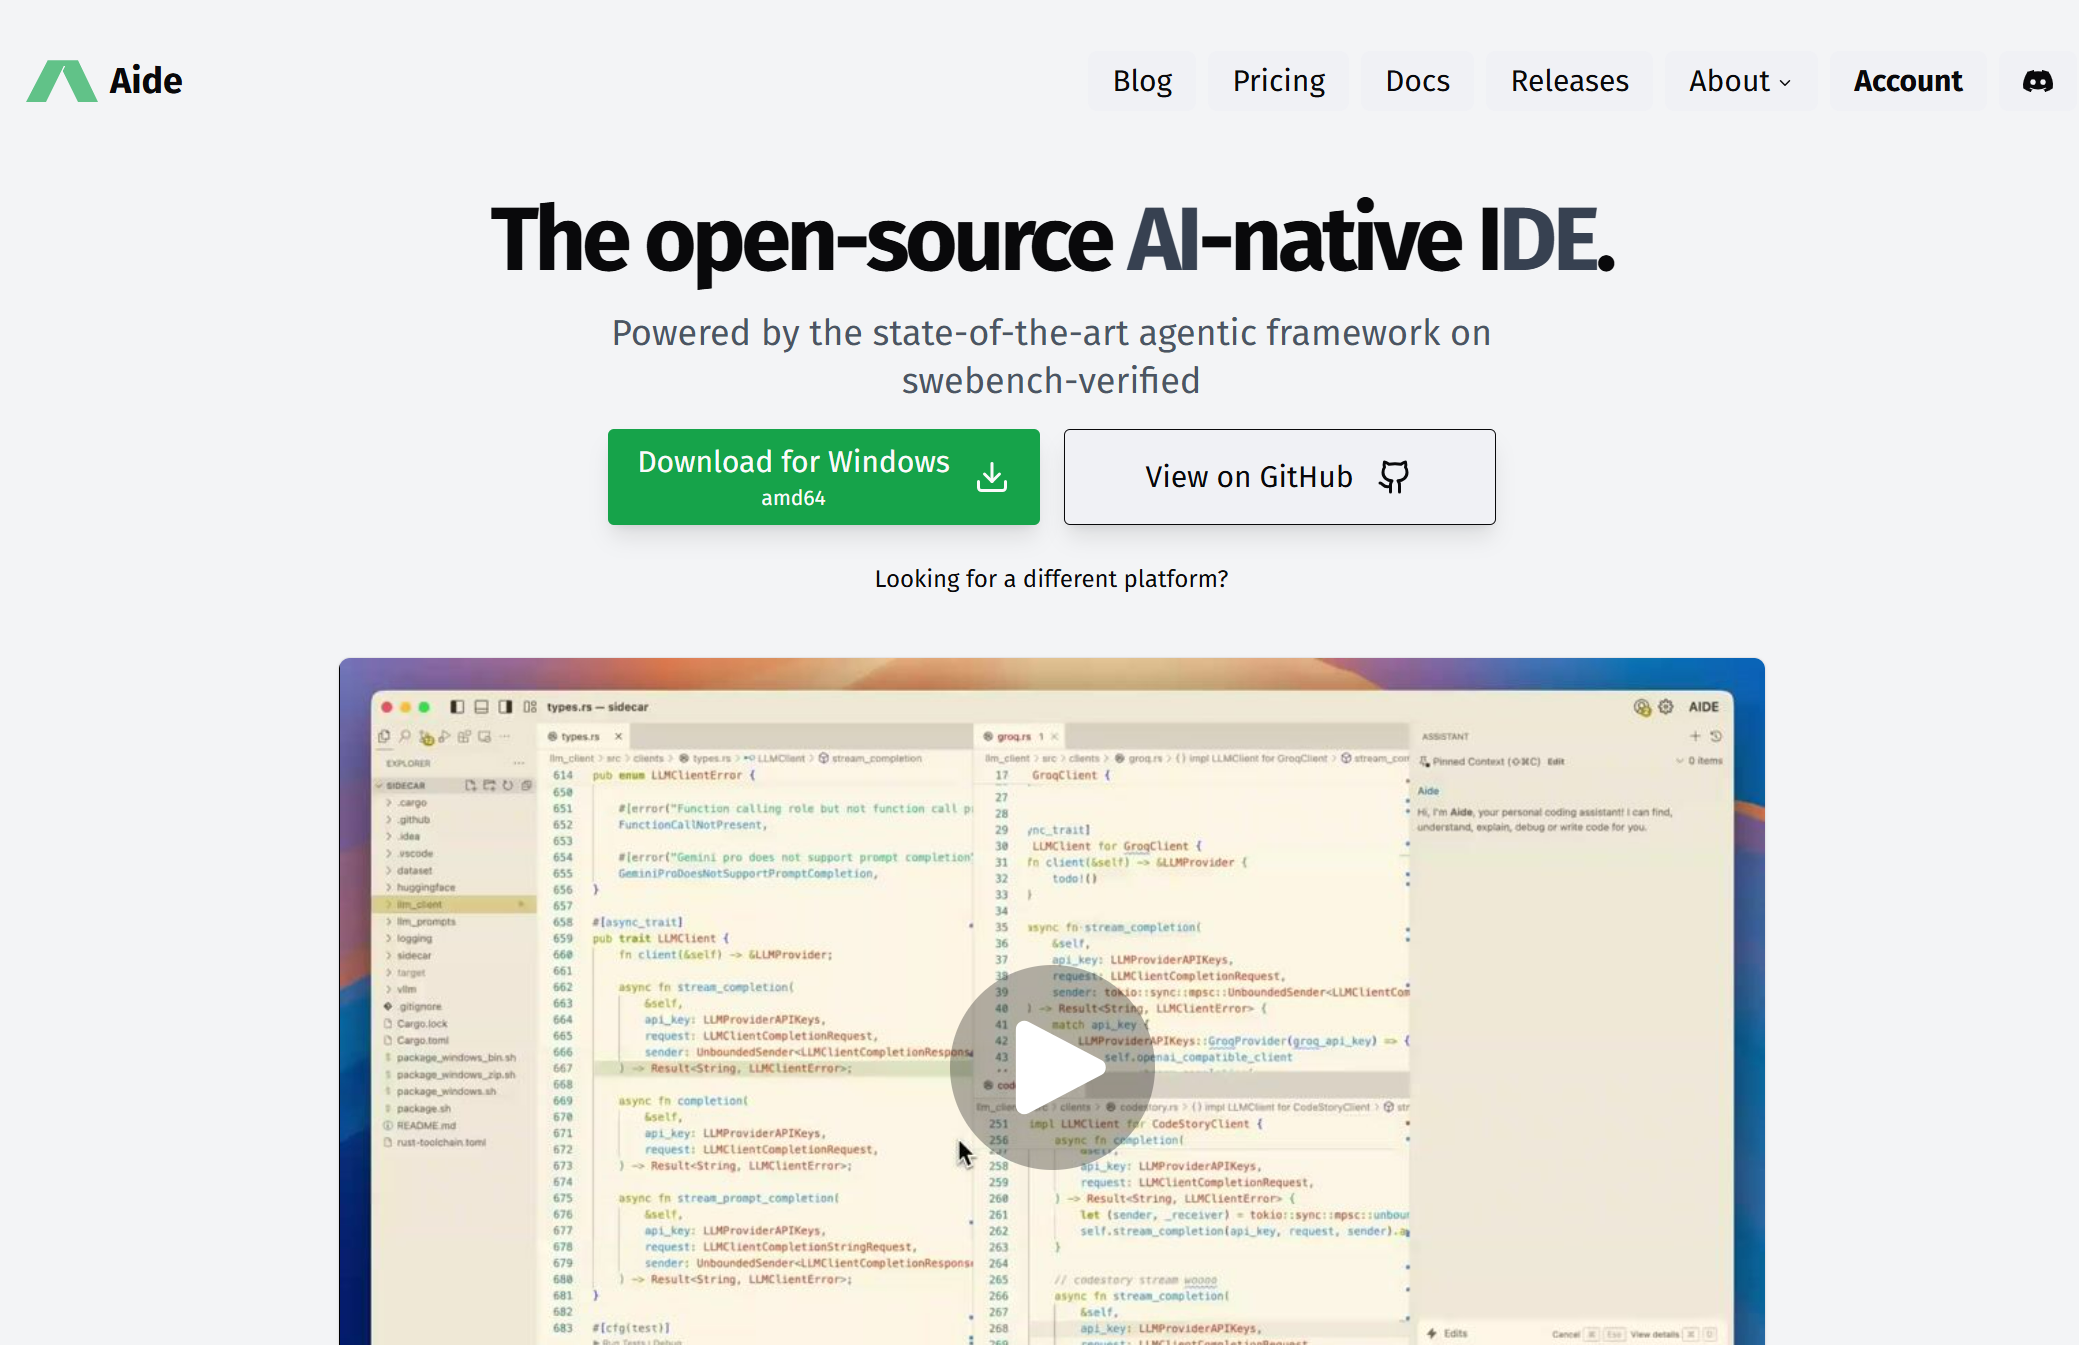Click the GitHub octocat icon
The width and height of the screenshot is (2079, 1345).
coord(1393,477)
